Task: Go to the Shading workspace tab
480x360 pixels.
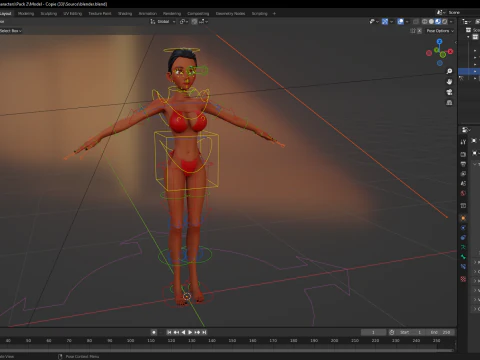Action: tap(125, 14)
